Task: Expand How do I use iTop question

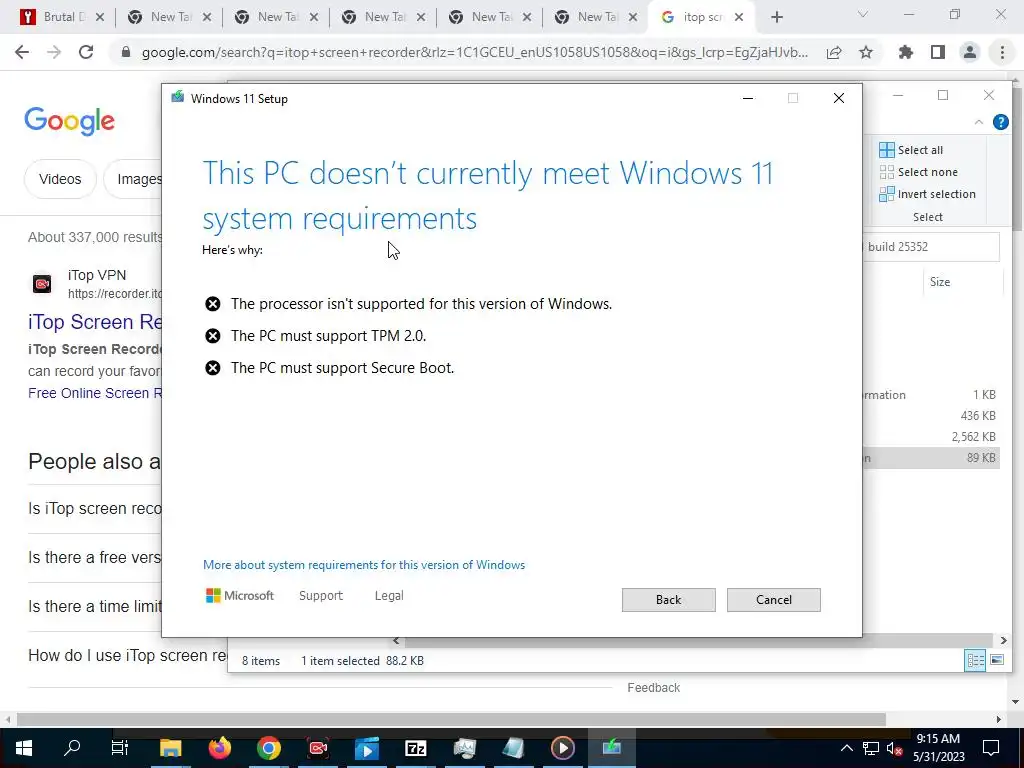Action: coord(127,655)
